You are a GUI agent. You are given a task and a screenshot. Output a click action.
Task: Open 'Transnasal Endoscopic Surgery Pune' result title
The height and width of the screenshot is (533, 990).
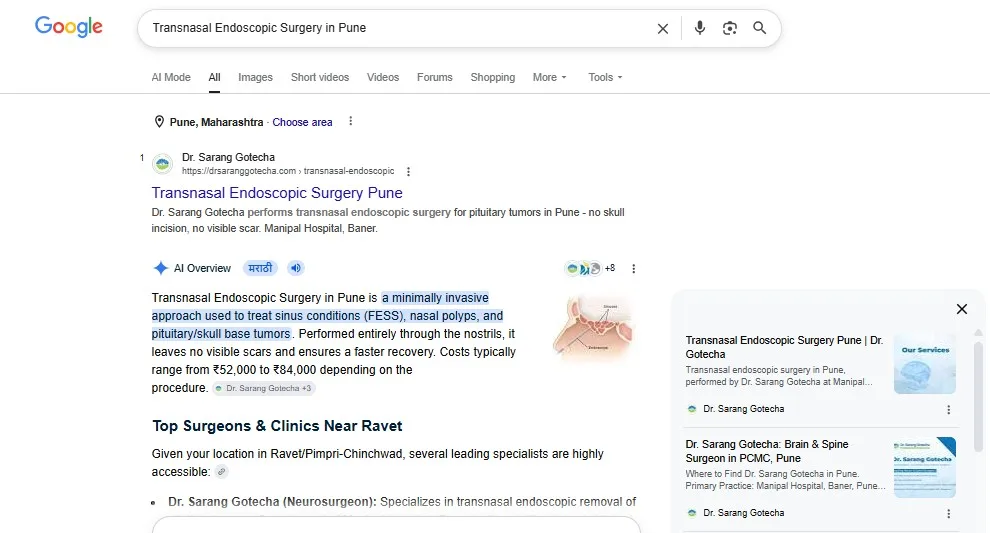click(277, 193)
